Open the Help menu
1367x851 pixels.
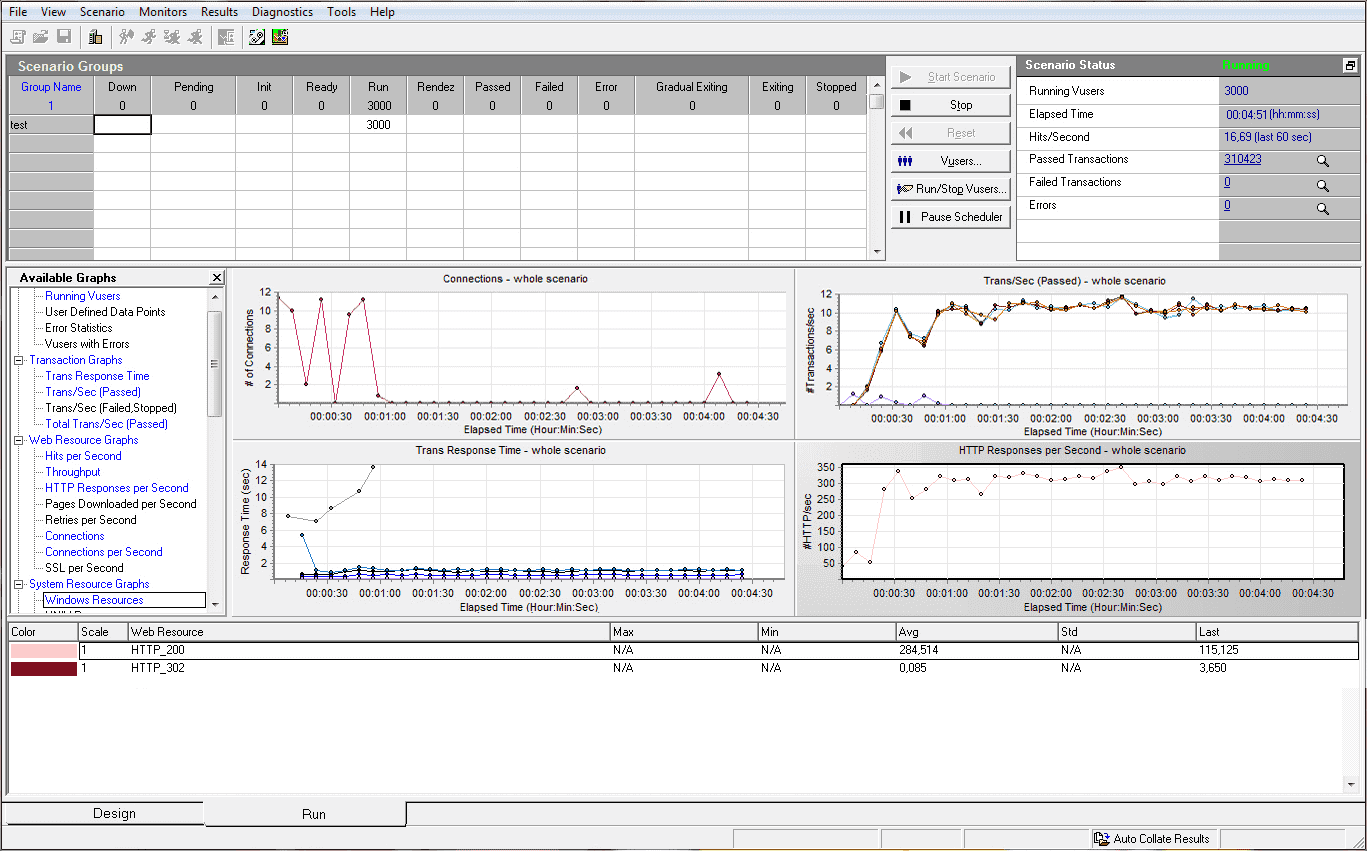point(382,12)
